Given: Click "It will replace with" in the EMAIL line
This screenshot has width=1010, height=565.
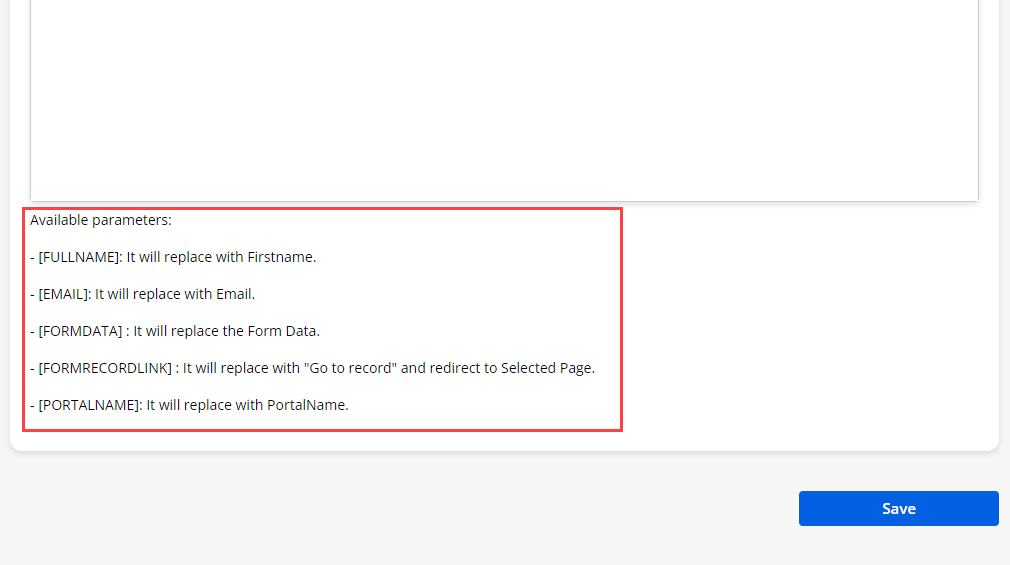Looking at the screenshot, I should click(x=153, y=294).
